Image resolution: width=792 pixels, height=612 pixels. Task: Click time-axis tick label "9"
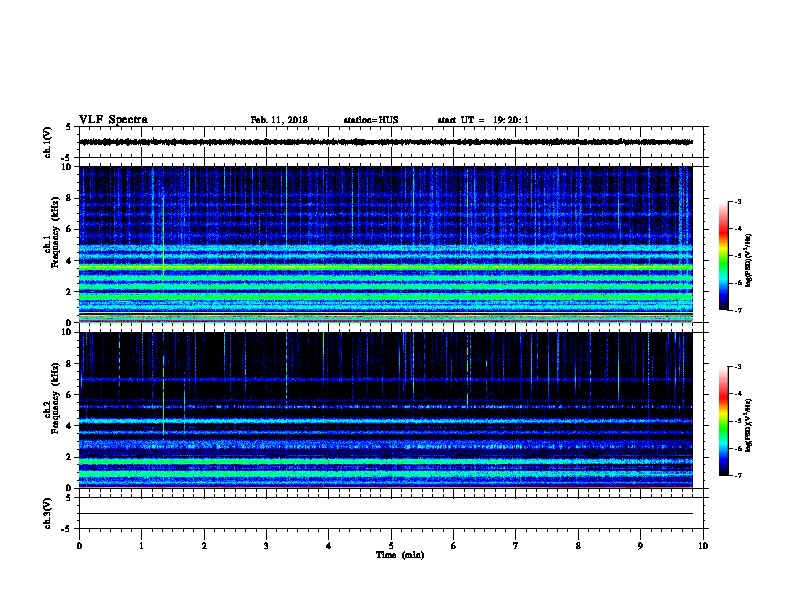coord(640,545)
